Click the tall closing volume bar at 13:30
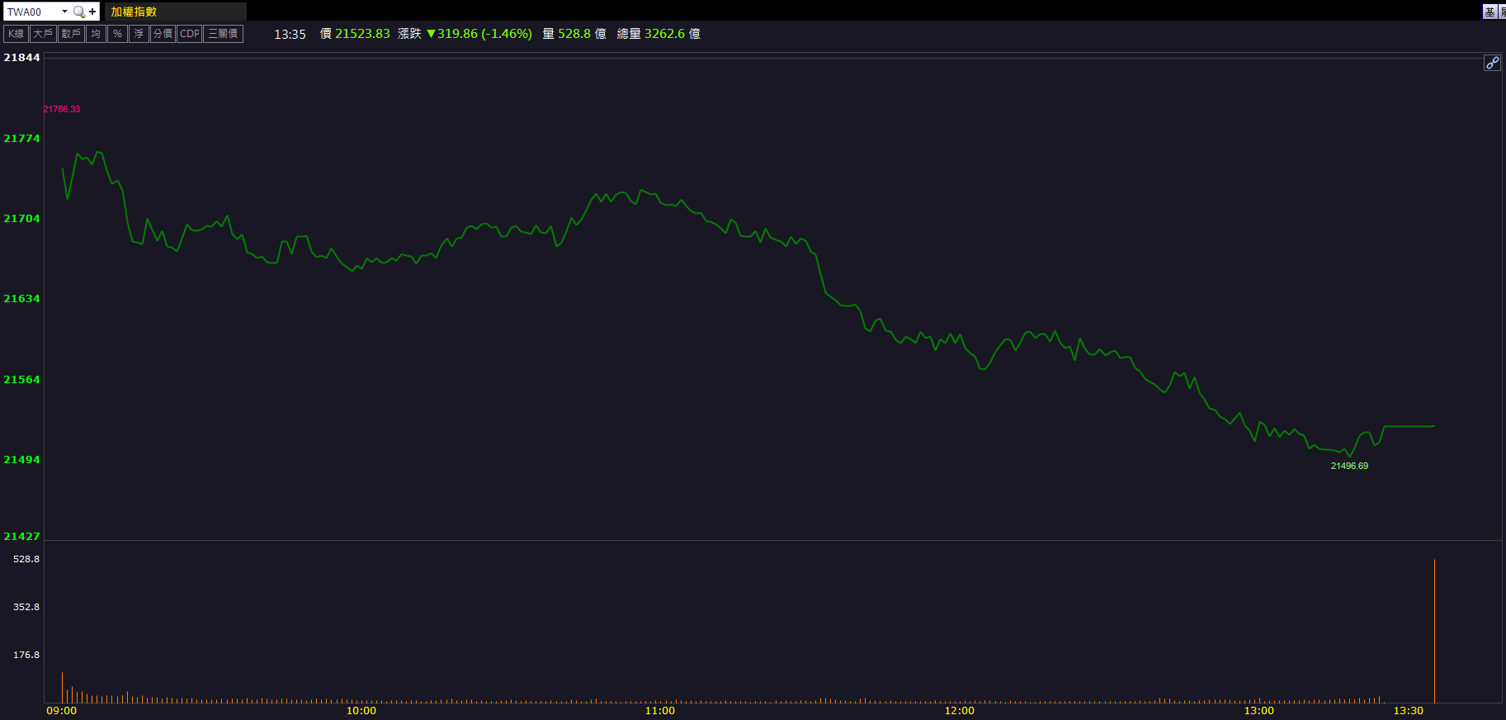The image size is (1506, 720). click(x=1435, y=631)
